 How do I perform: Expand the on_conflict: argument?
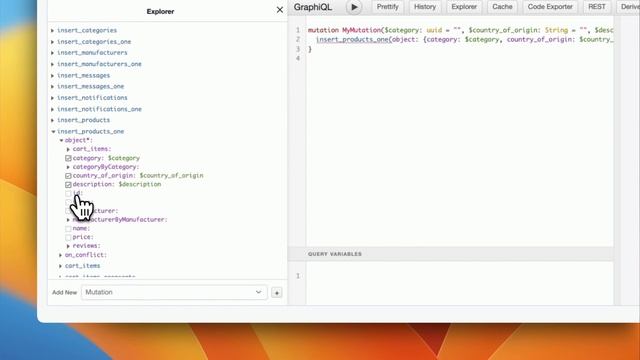[60, 255]
